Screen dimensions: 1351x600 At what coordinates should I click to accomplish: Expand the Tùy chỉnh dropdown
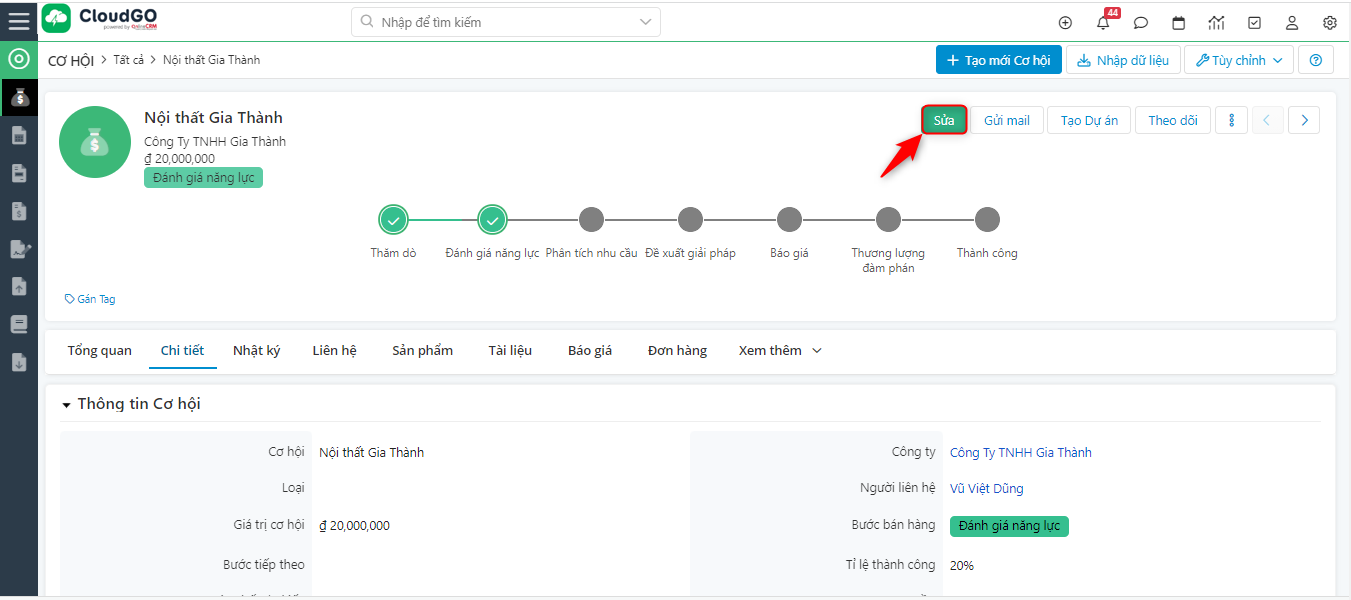coord(1238,60)
